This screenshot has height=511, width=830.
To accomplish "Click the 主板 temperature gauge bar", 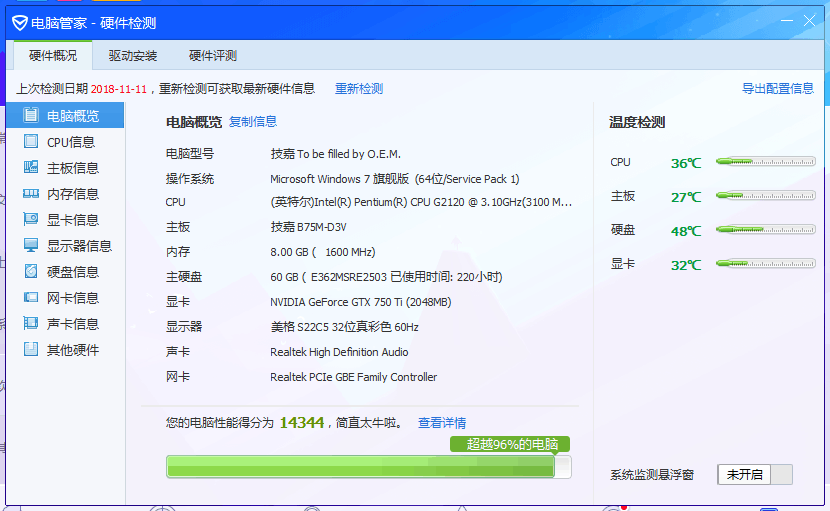I will click(765, 195).
